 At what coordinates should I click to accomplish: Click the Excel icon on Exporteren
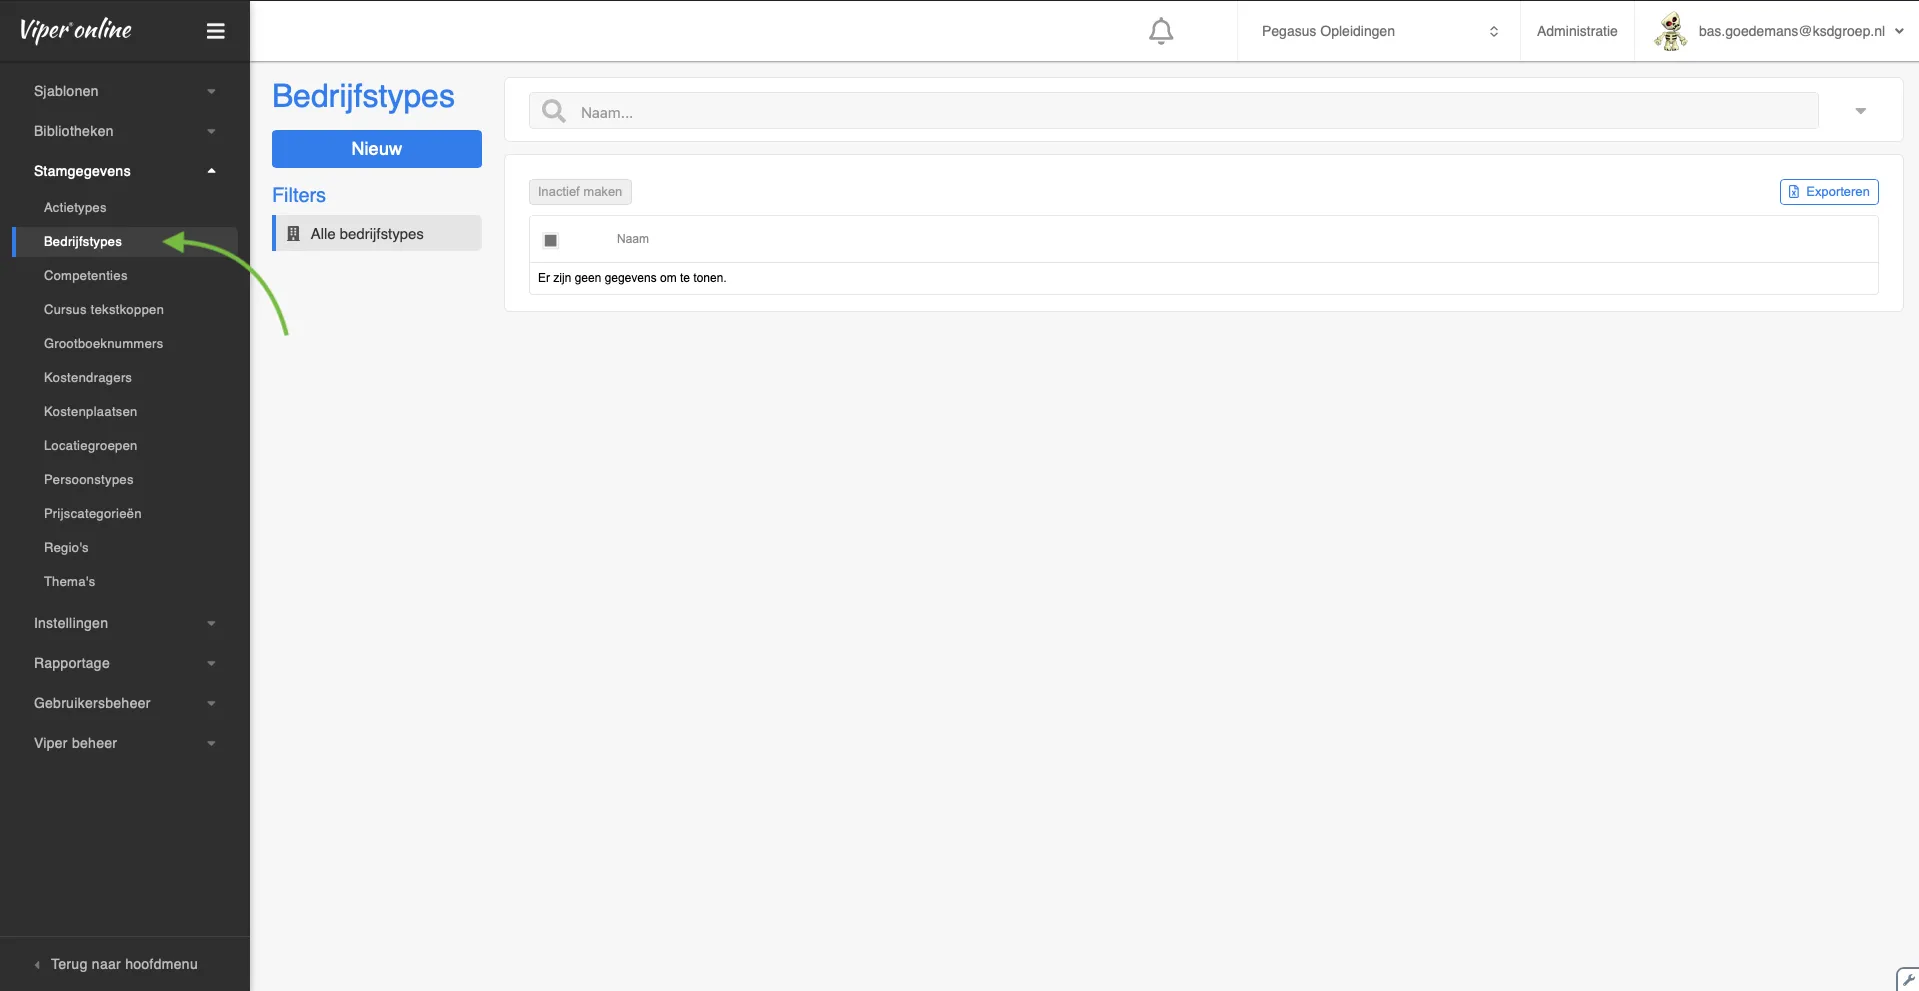pyautogui.click(x=1794, y=192)
